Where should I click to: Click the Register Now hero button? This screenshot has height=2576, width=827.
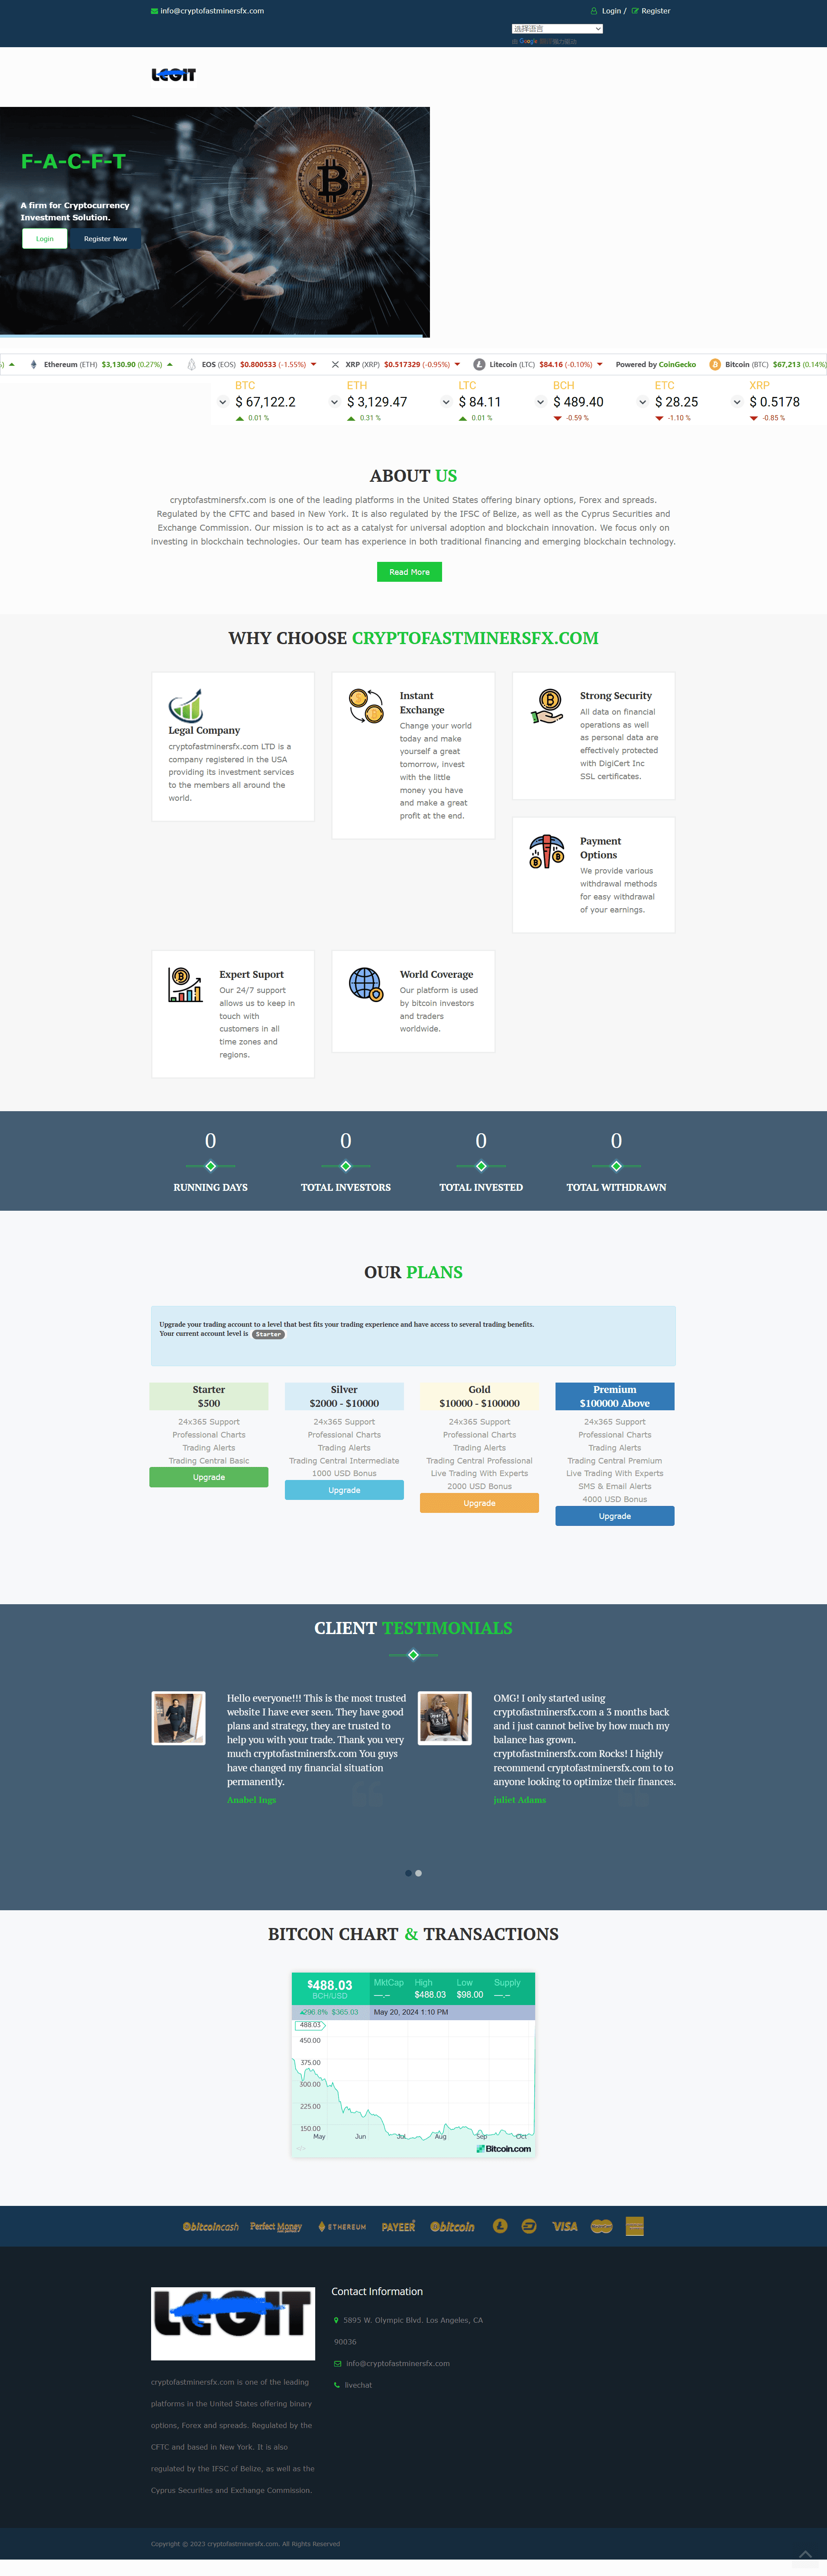[105, 239]
